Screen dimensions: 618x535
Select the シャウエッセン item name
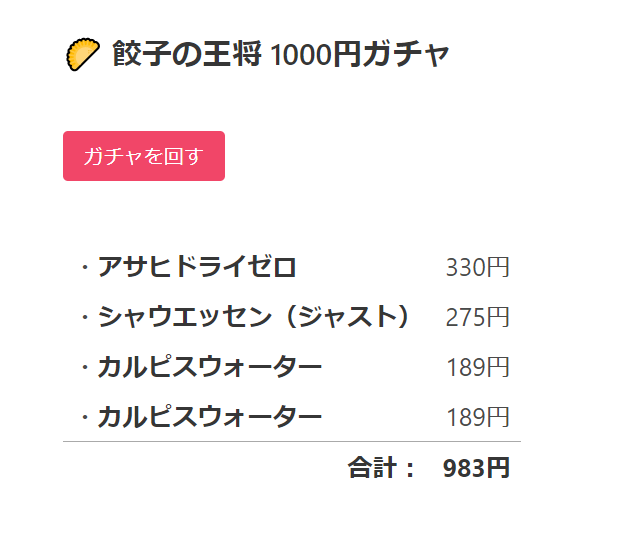click(184, 317)
